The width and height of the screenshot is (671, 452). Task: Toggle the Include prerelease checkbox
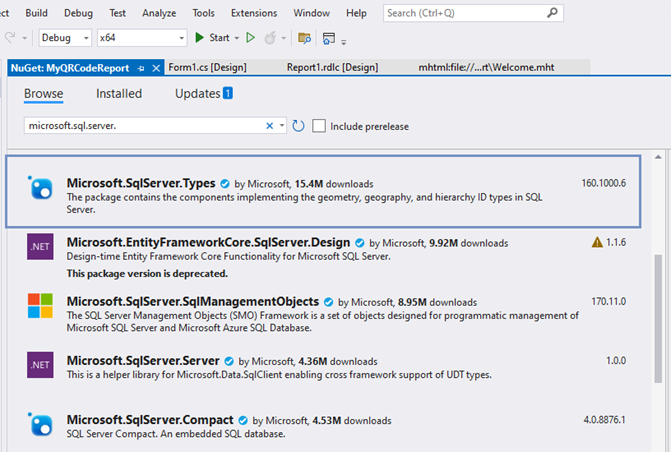(x=319, y=126)
